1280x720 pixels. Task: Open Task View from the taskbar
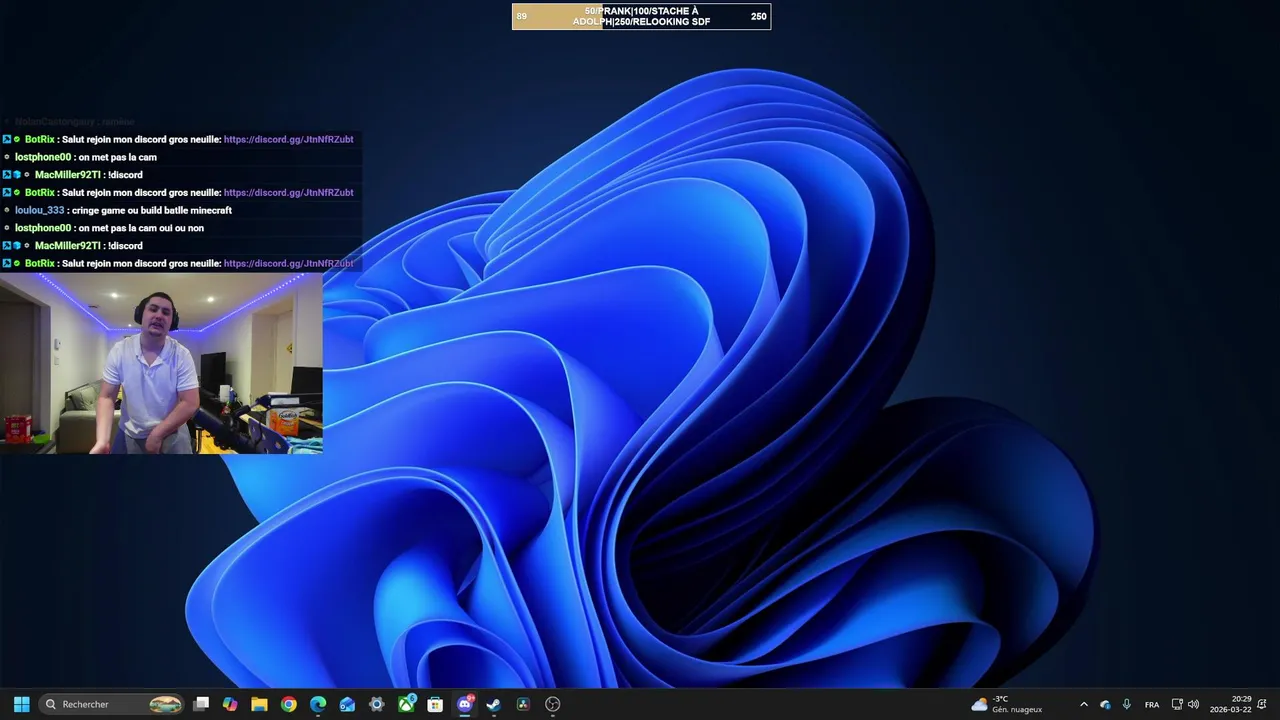[x=201, y=704]
